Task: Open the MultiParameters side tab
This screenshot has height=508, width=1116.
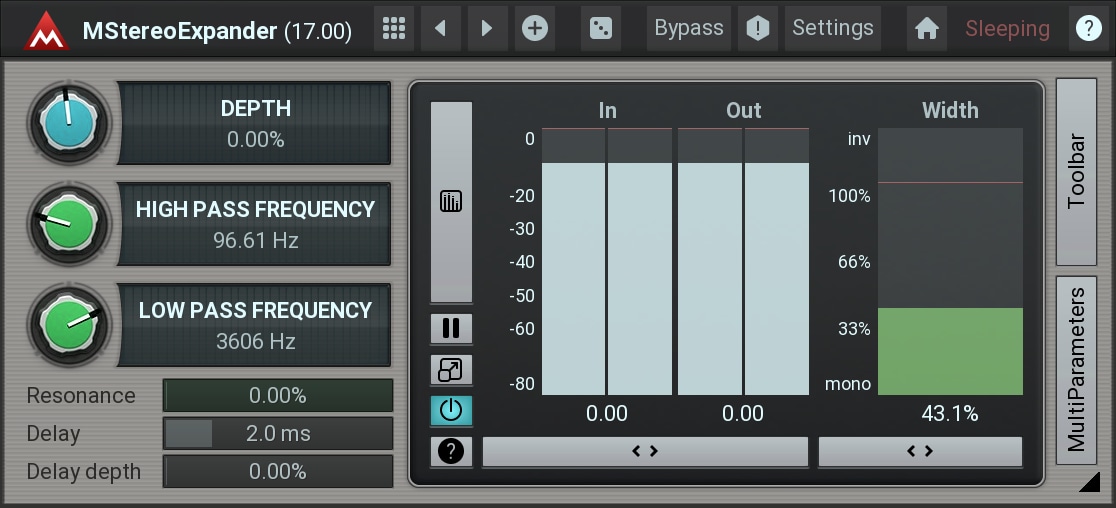Action: pyautogui.click(x=1076, y=370)
